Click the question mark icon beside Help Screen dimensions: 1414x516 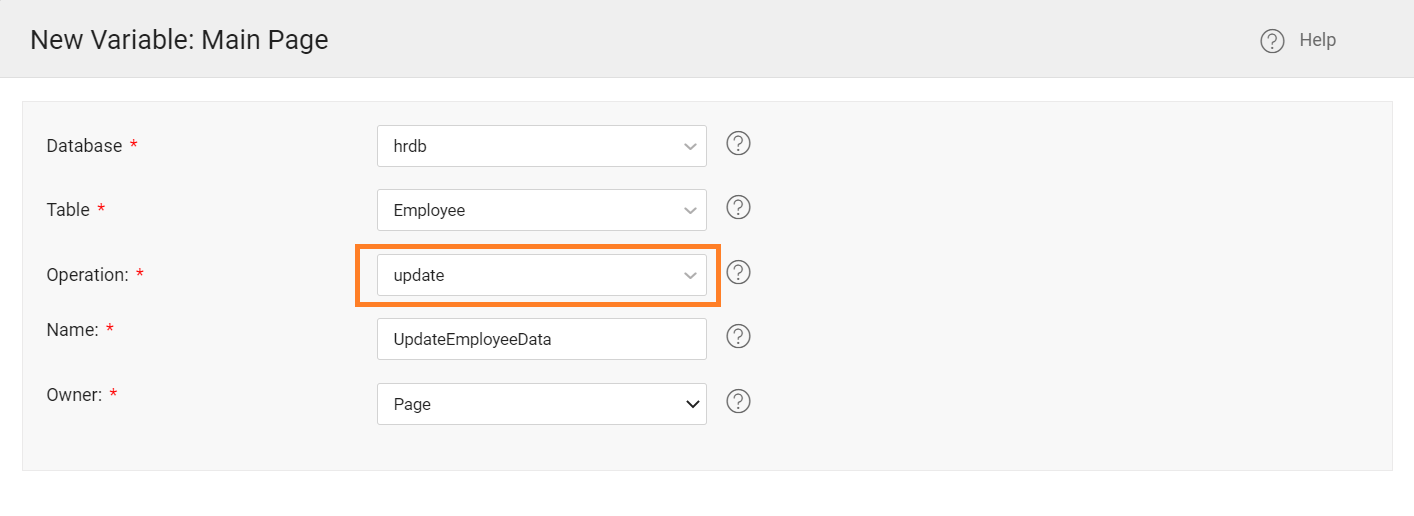(x=1272, y=41)
